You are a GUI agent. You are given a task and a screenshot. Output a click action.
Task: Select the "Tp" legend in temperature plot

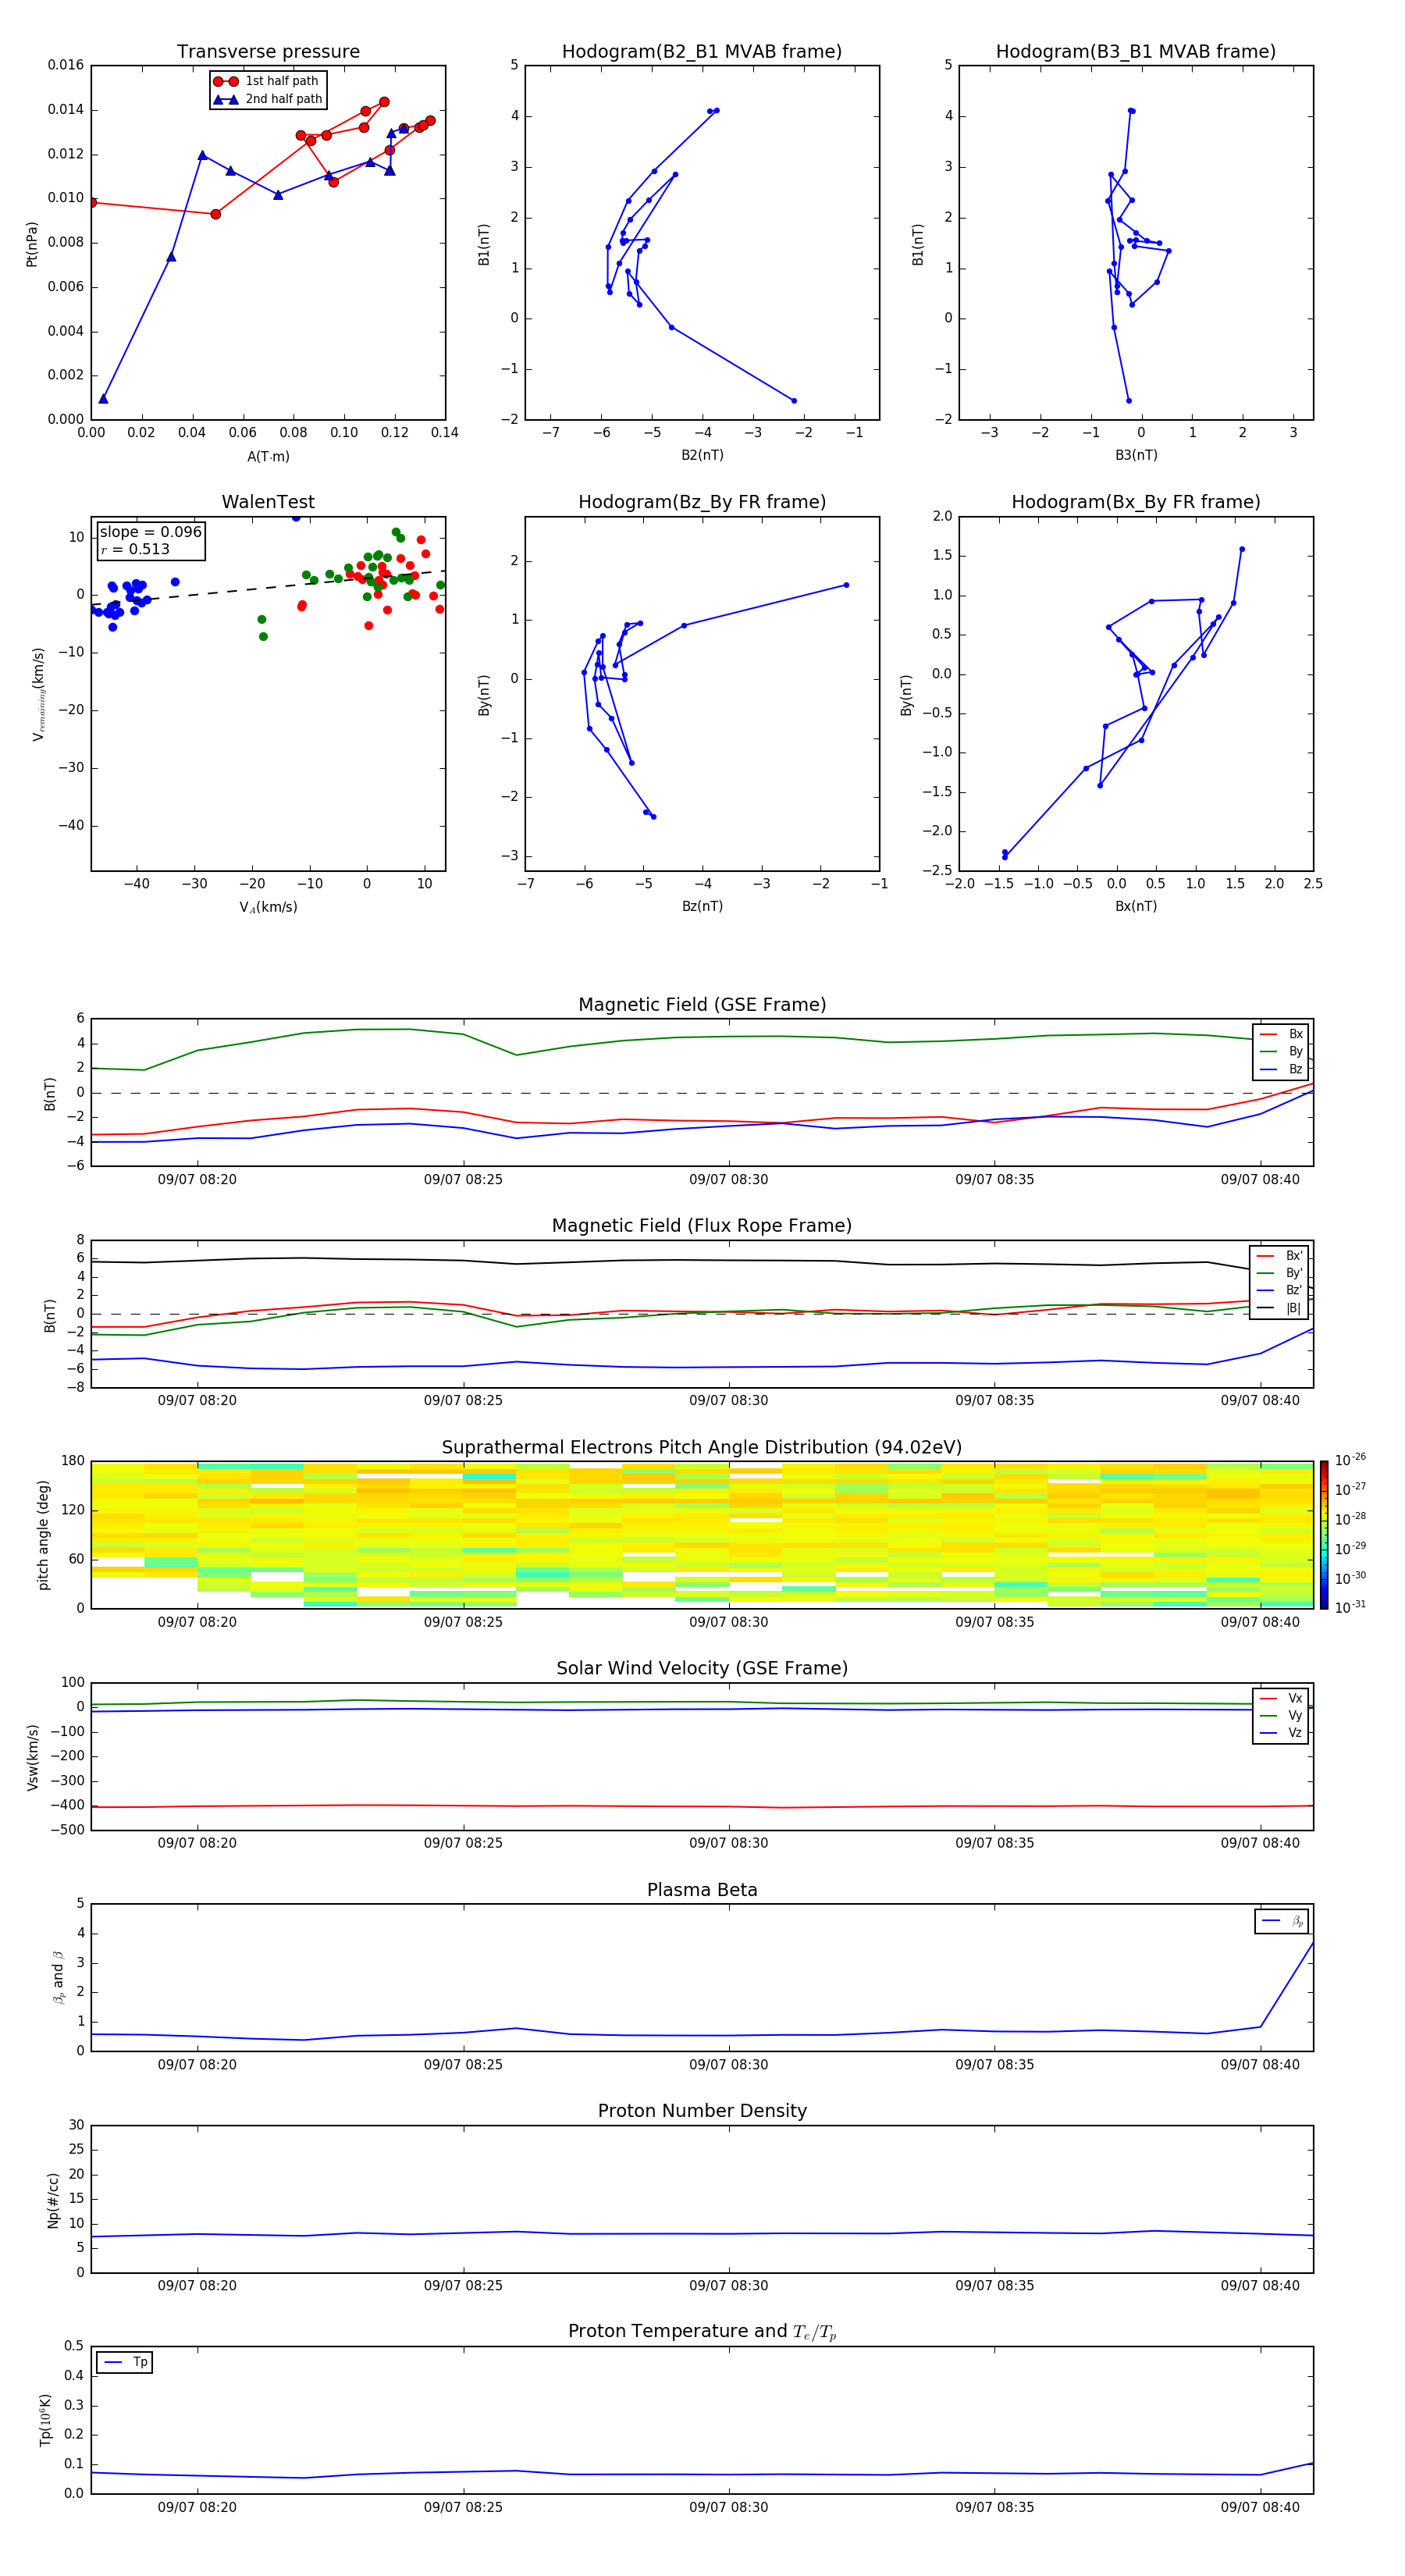125,2362
